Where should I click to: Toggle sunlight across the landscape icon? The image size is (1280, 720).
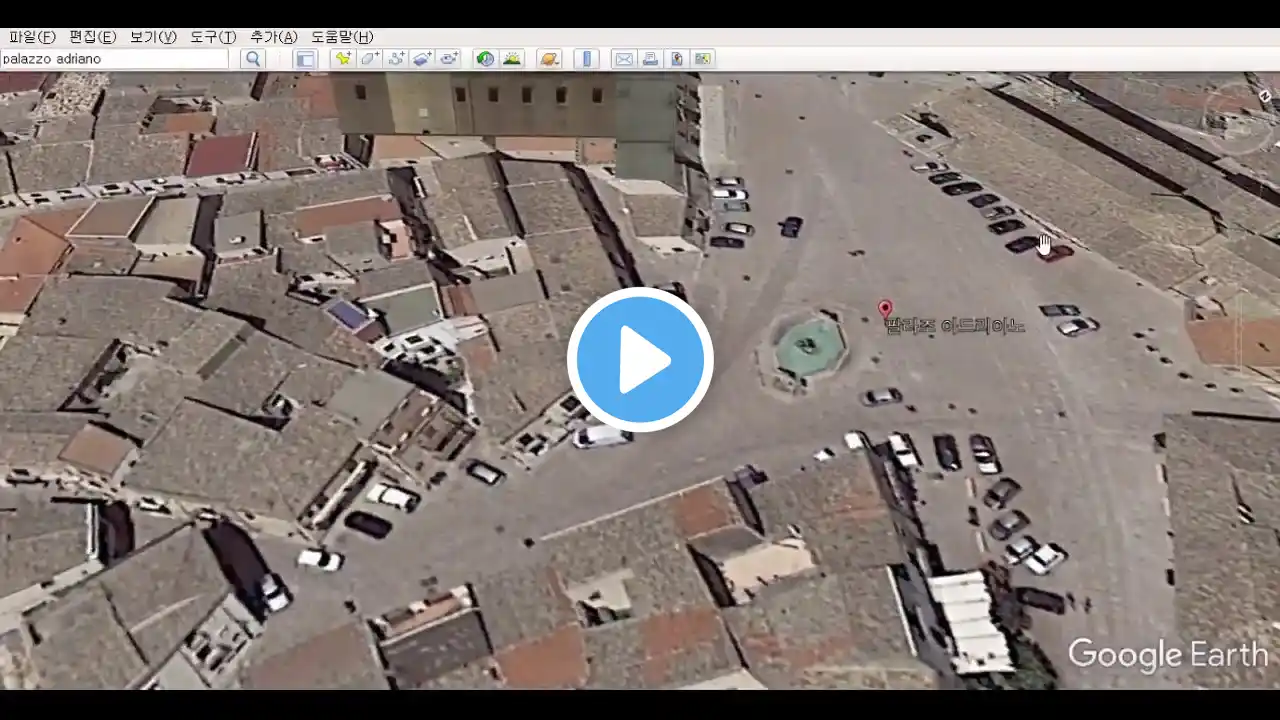click(x=512, y=59)
